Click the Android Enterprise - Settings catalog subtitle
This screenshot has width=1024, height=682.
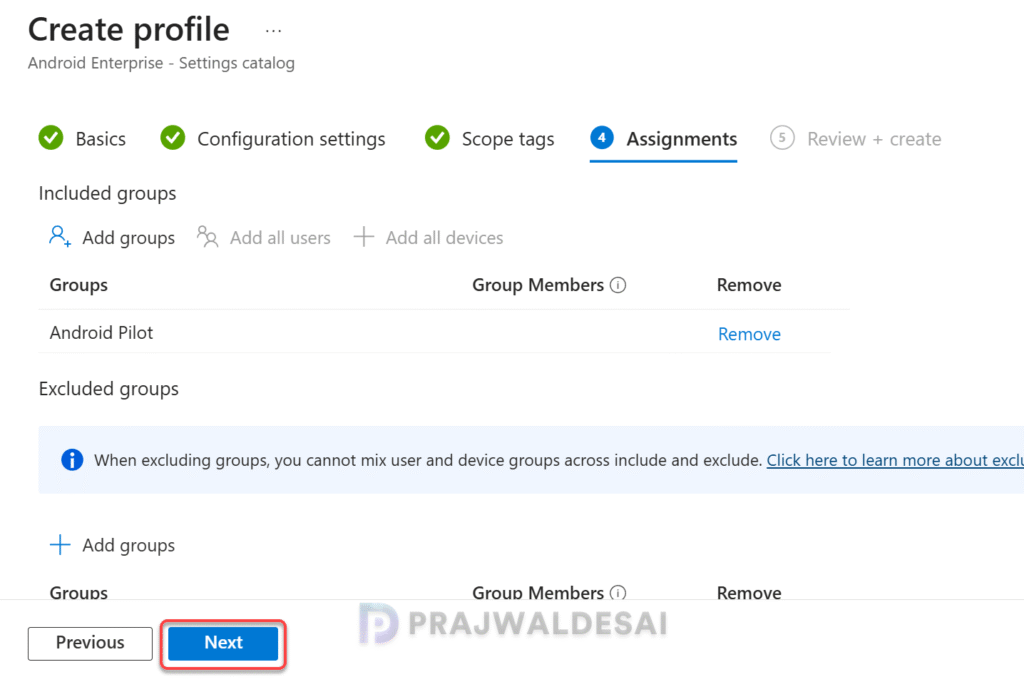click(x=161, y=63)
